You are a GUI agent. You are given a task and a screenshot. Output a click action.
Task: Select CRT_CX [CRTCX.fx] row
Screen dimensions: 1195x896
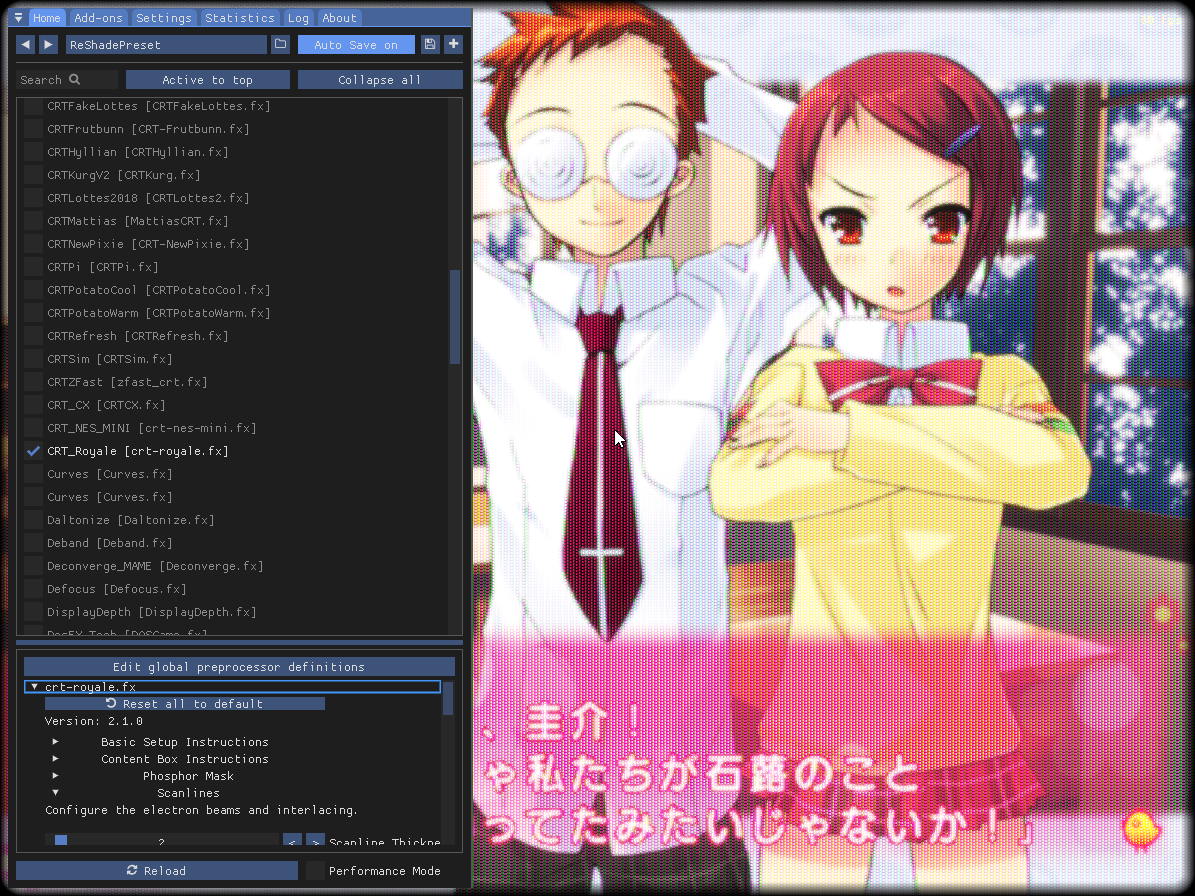tap(106, 405)
